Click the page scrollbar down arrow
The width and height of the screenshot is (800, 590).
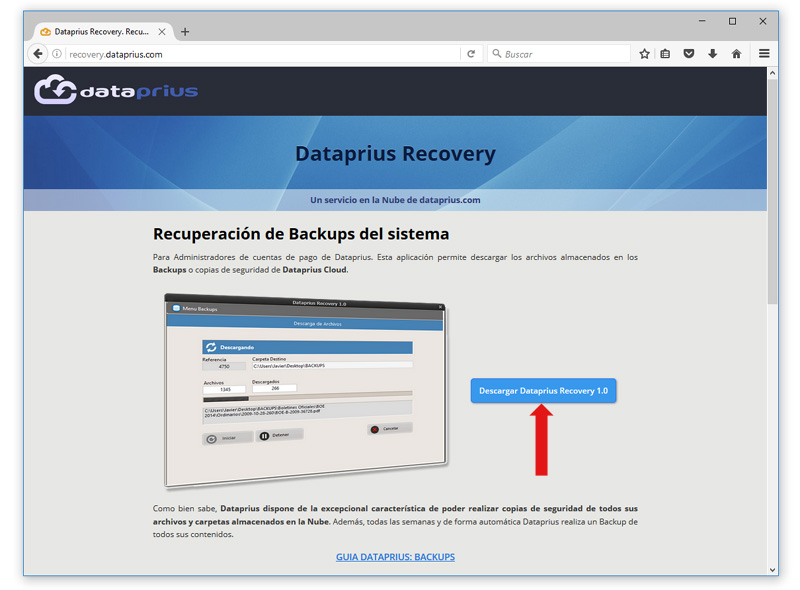click(x=772, y=570)
